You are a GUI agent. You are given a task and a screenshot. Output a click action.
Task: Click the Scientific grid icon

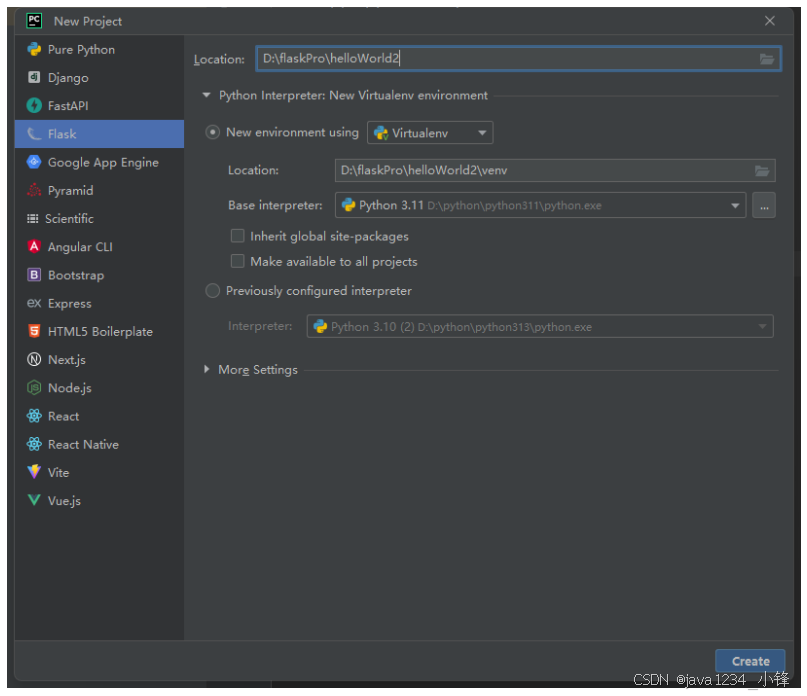32,219
